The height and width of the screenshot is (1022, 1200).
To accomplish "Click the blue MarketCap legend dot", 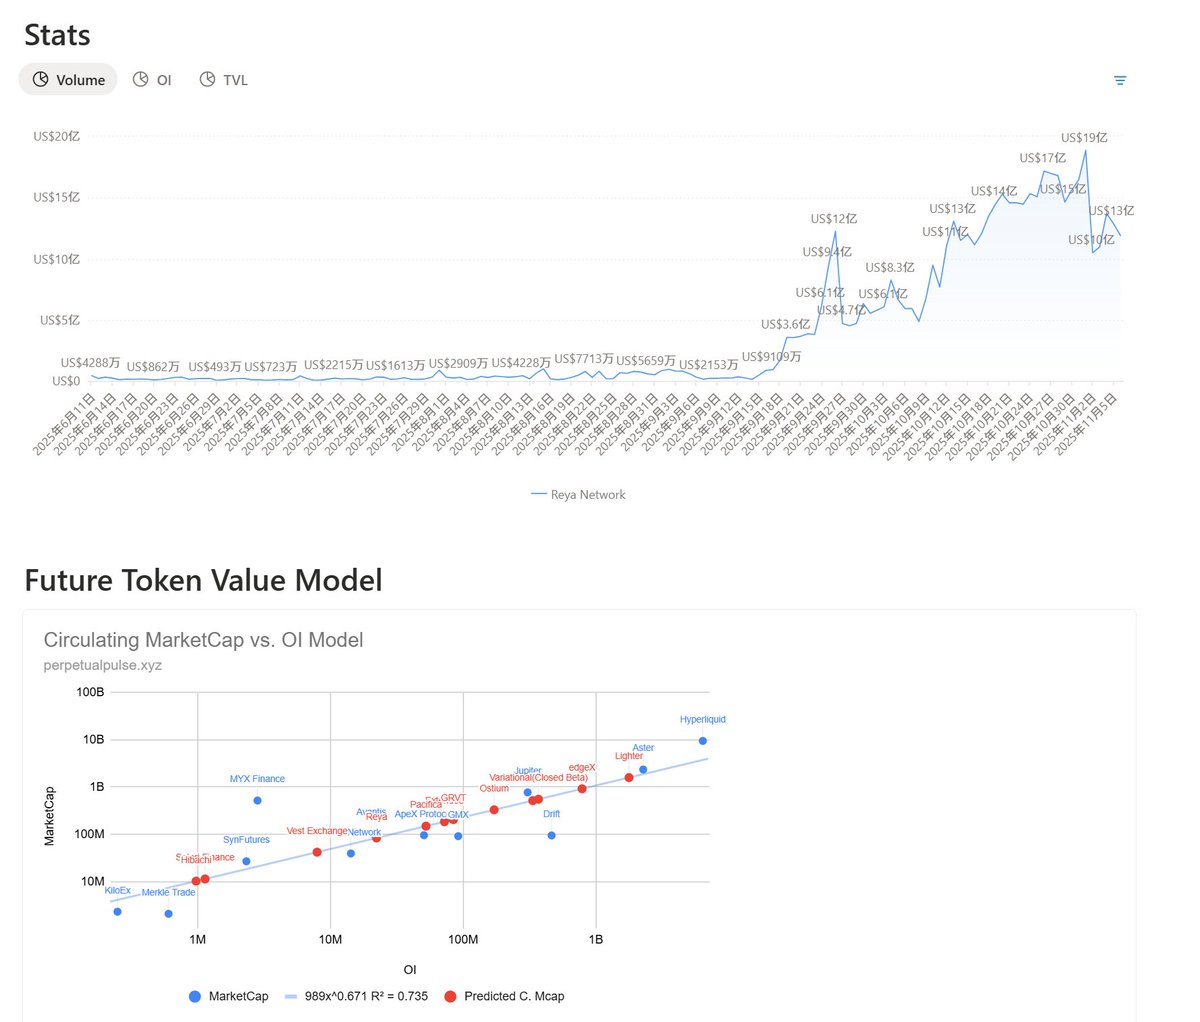I will click(195, 996).
